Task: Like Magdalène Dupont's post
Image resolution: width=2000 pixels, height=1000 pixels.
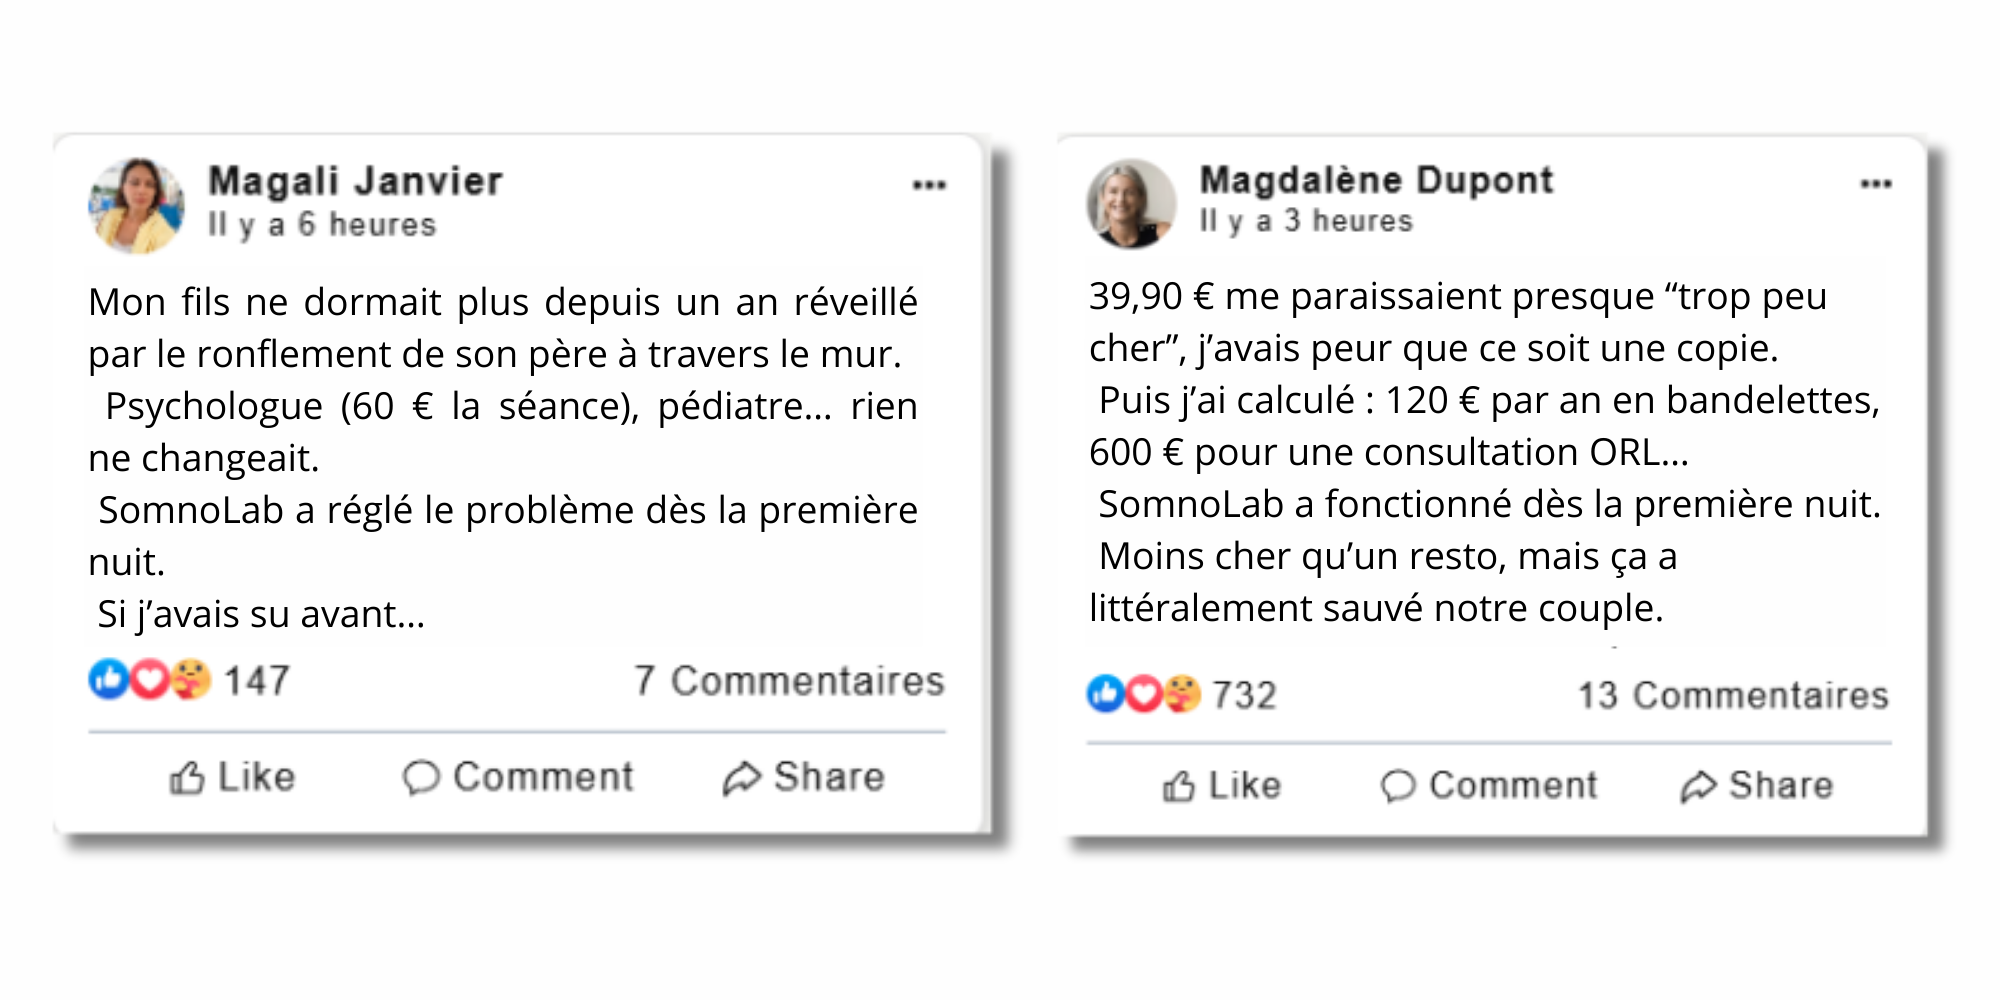Action: pyautogui.click(x=1221, y=786)
